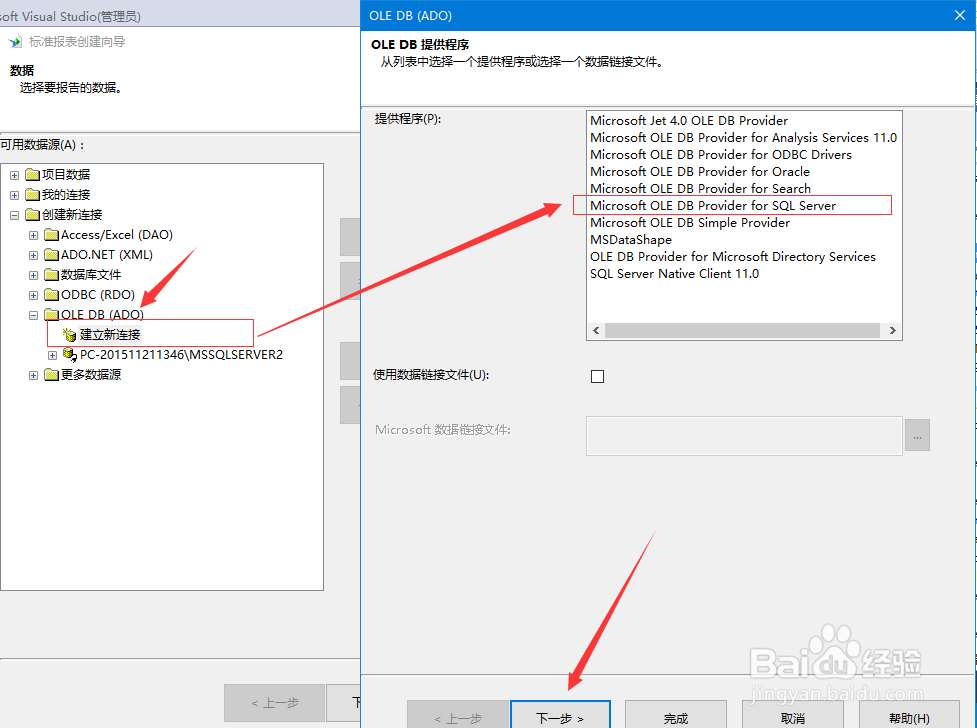Click the 数据库文件 folder icon
977x728 pixels.
tap(53, 274)
